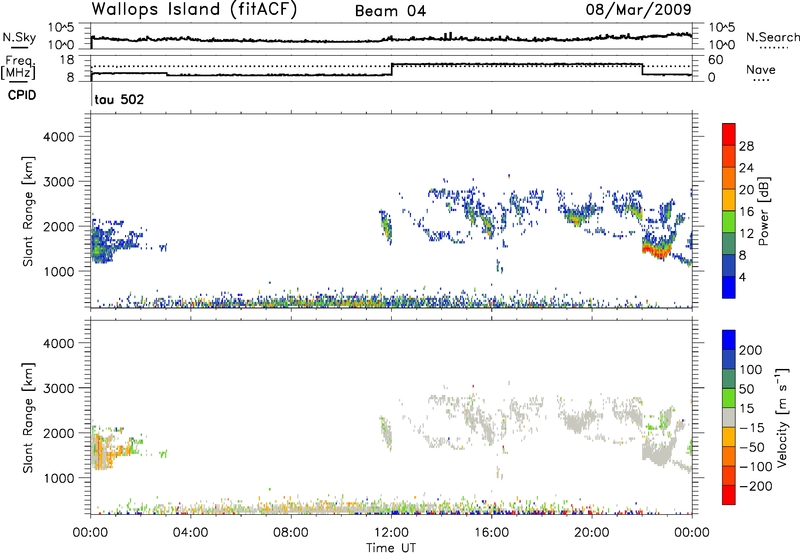Click the frequency step-up at 12:00 in frequency plot
Image resolution: width=800 pixels, height=554 pixels.
click(x=391, y=70)
